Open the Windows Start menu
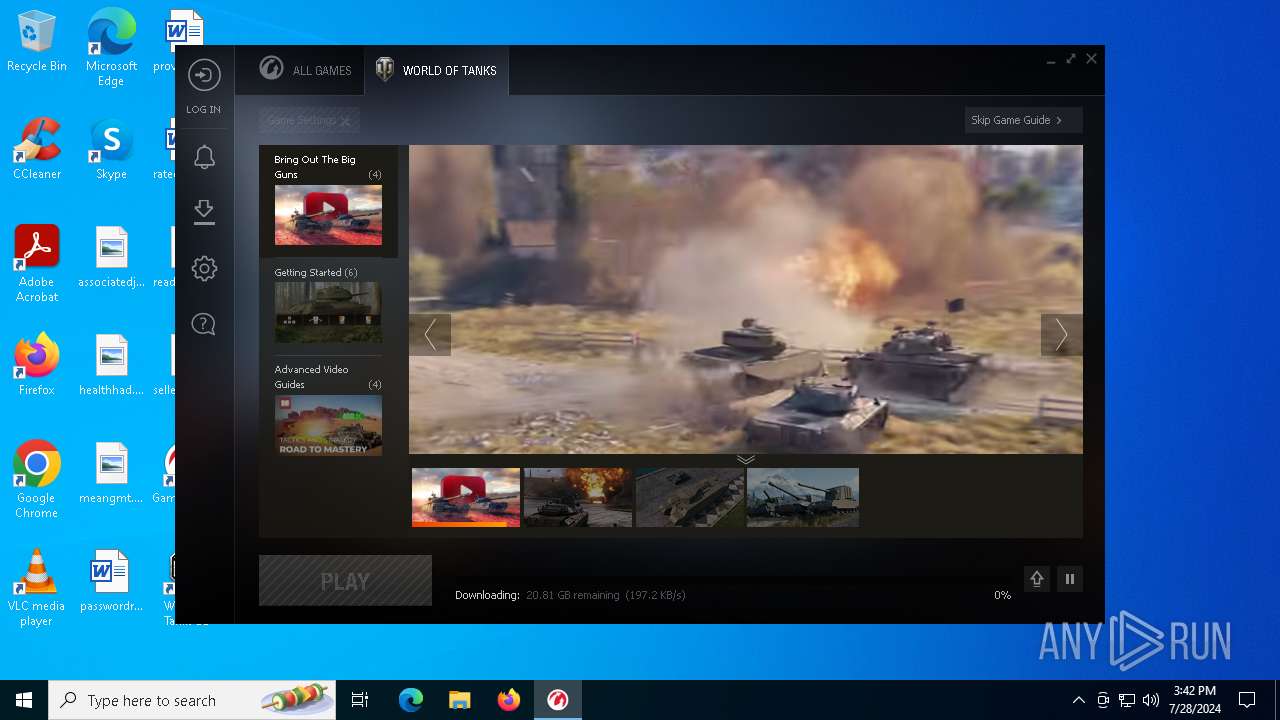 tap(24, 700)
